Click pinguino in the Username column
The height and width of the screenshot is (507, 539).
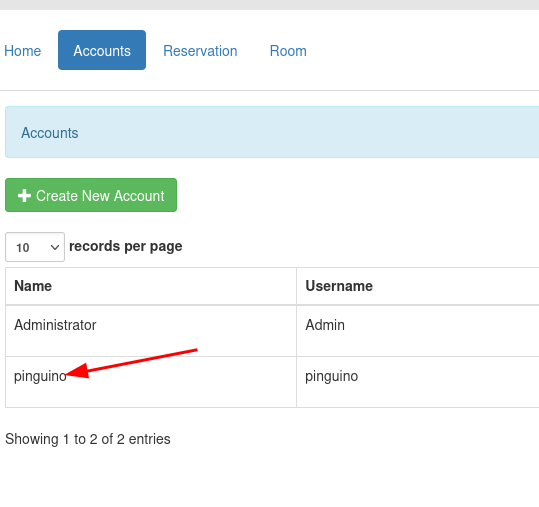click(x=331, y=377)
